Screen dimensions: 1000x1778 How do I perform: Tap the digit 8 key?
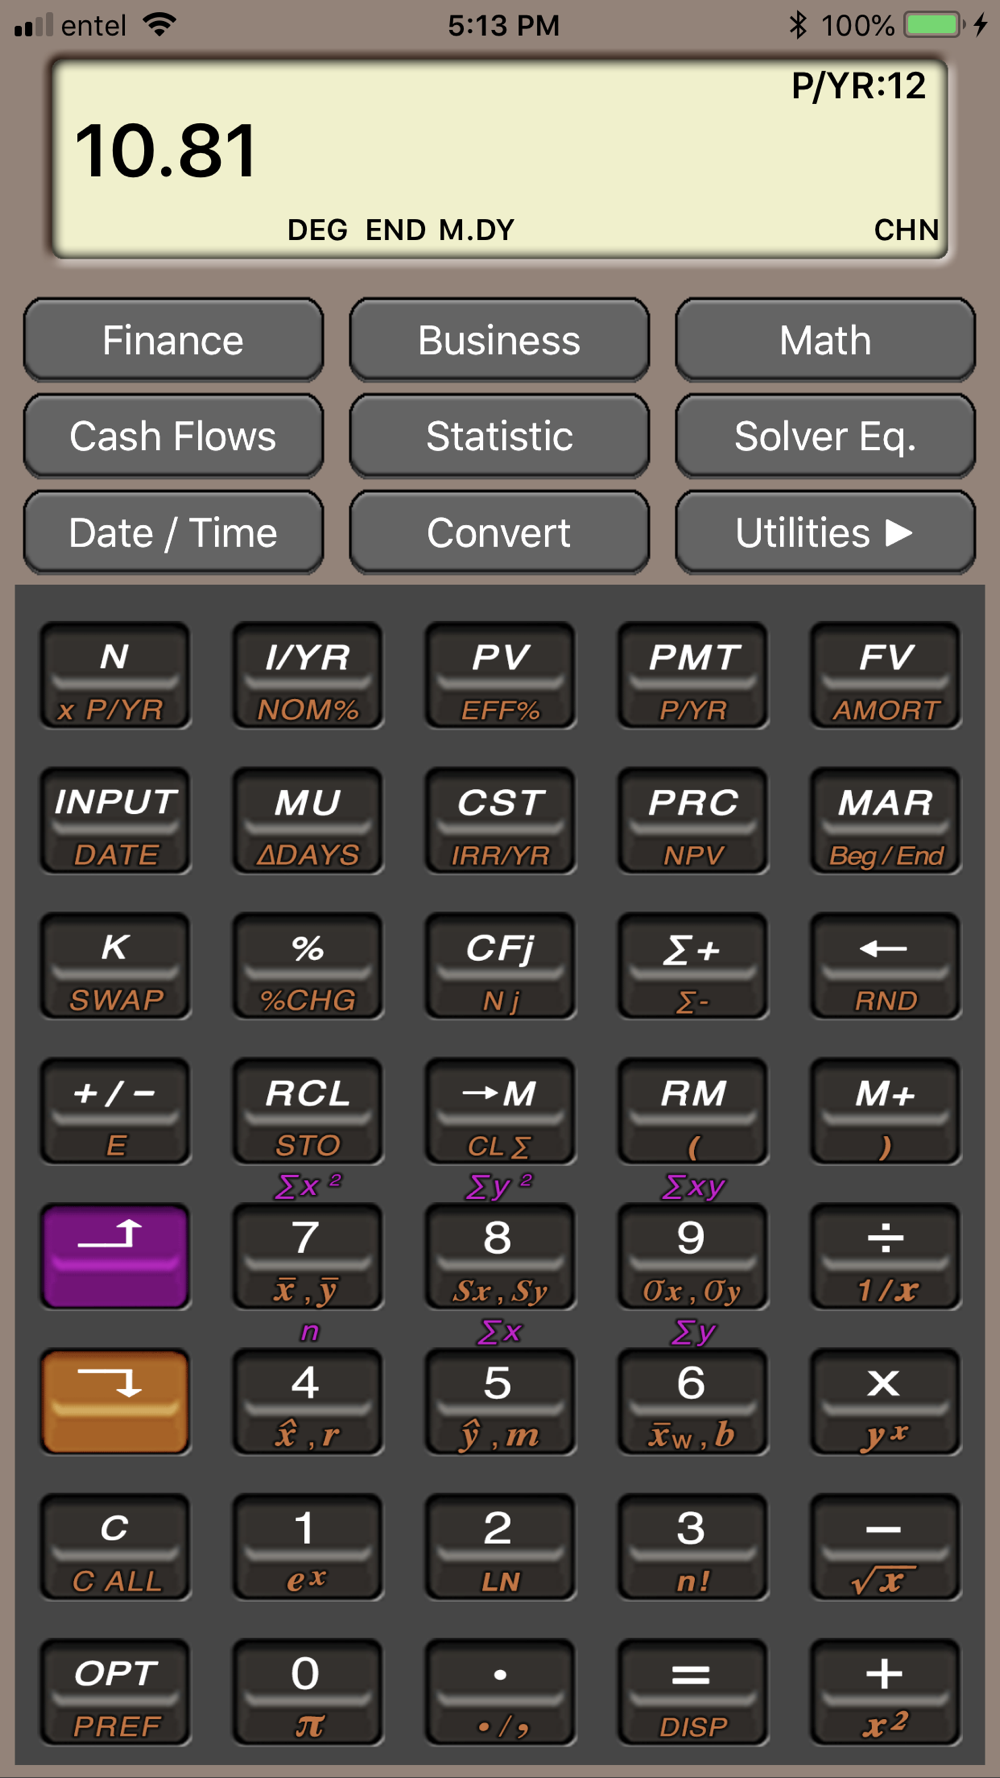500,1256
